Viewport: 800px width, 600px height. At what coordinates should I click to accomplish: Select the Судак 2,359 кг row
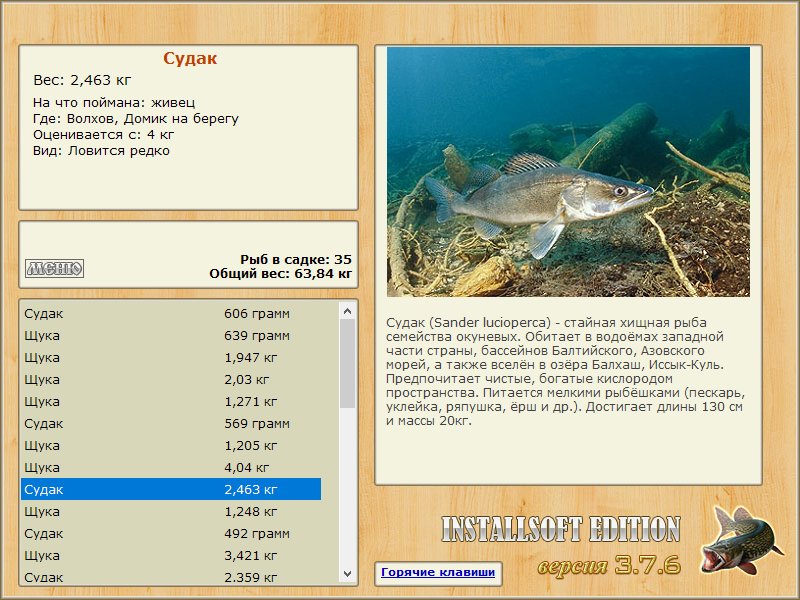click(171, 576)
